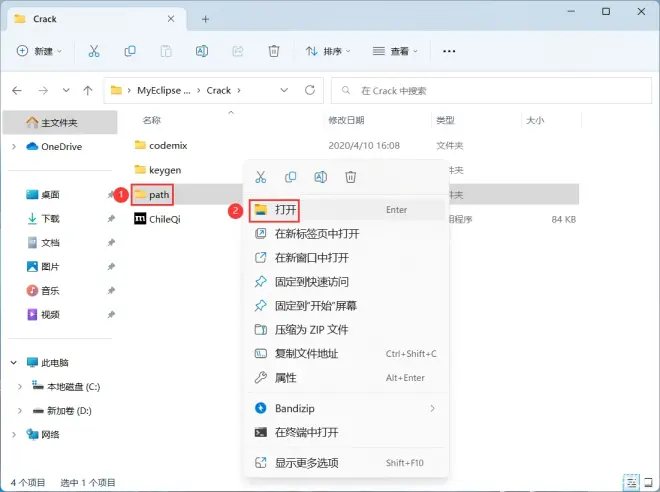Click the Rename icon in the top toolbar
The height and width of the screenshot is (492, 660).
[202, 51]
